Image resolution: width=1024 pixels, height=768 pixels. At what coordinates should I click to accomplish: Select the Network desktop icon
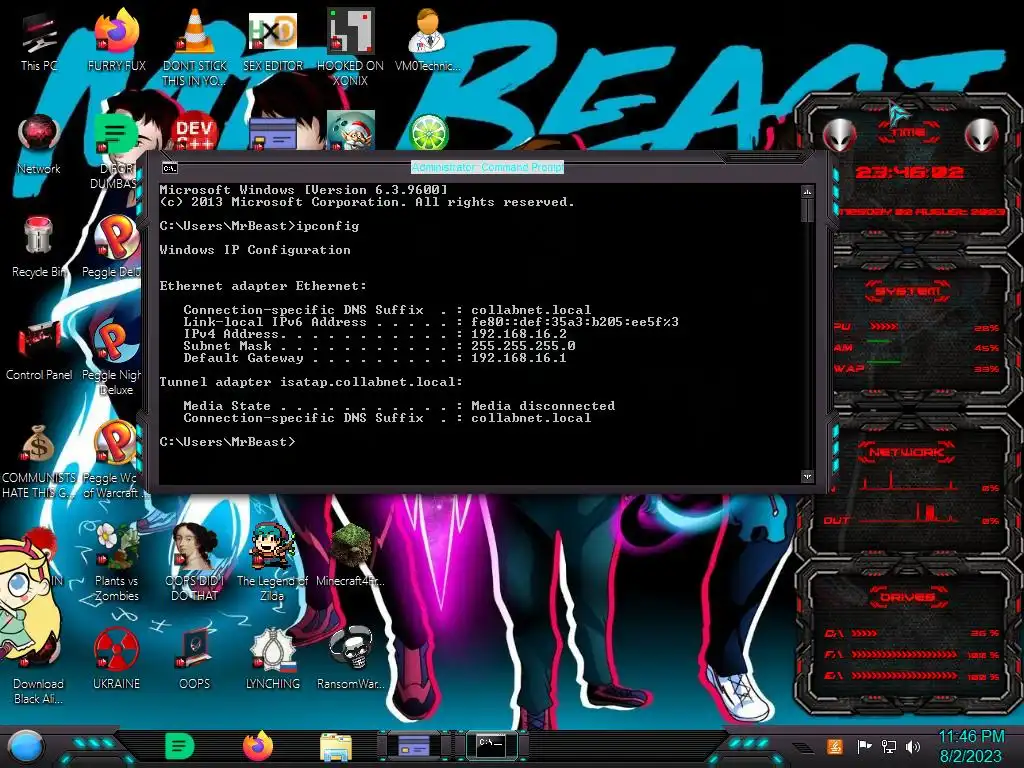point(39,145)
